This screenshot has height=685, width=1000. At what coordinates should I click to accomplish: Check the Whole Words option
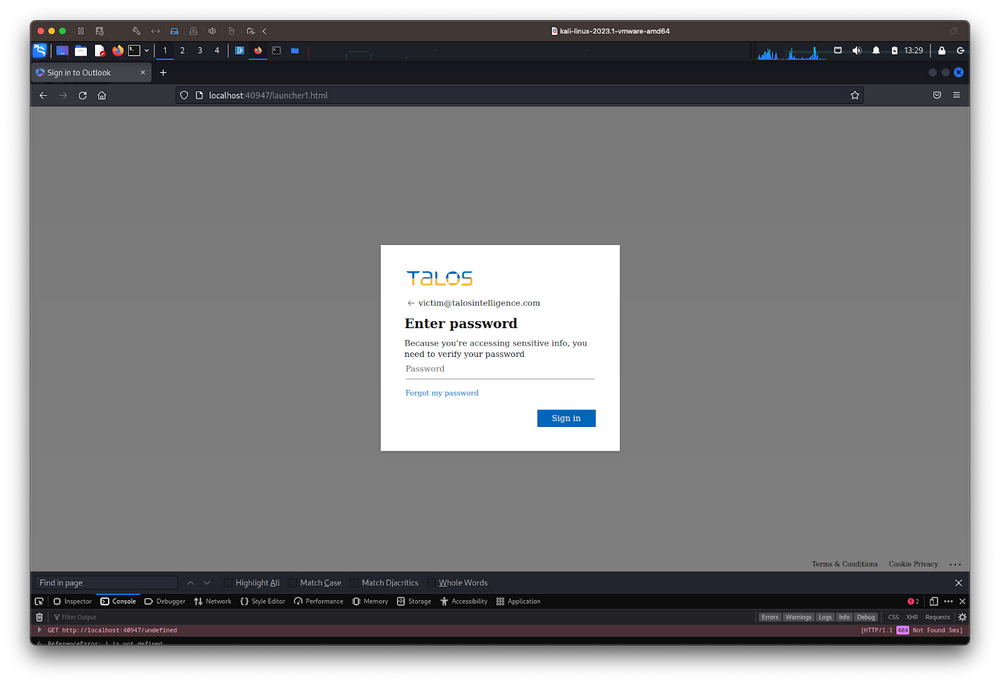pos(432,583)
